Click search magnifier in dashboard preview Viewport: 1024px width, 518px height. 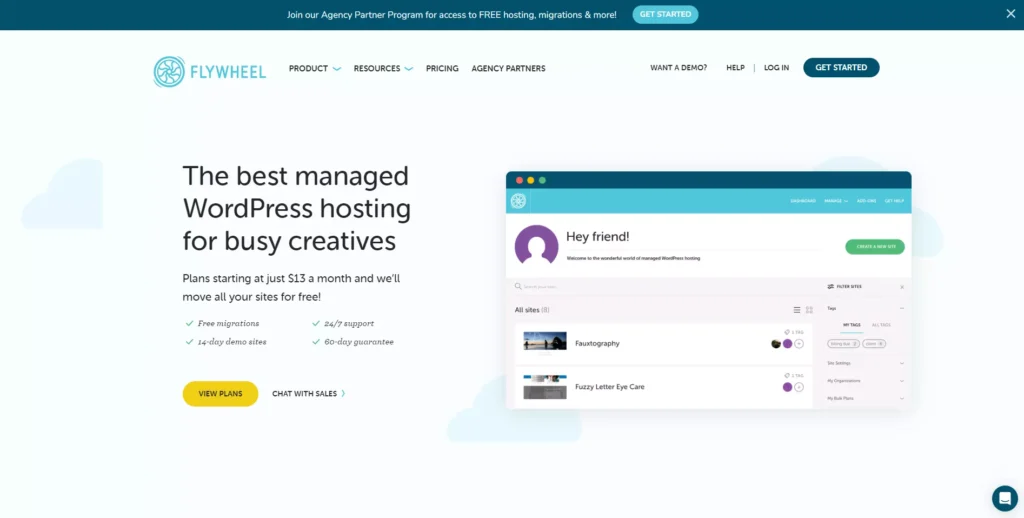pyautogui.click(x=518, y=286)
